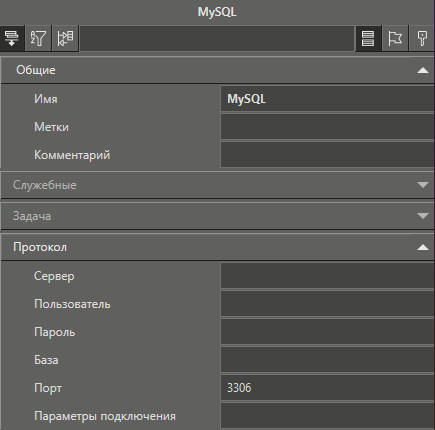Viewport: 435px width, 430px height.
Task: Select the Метки property label
Action: click(51, 127)
